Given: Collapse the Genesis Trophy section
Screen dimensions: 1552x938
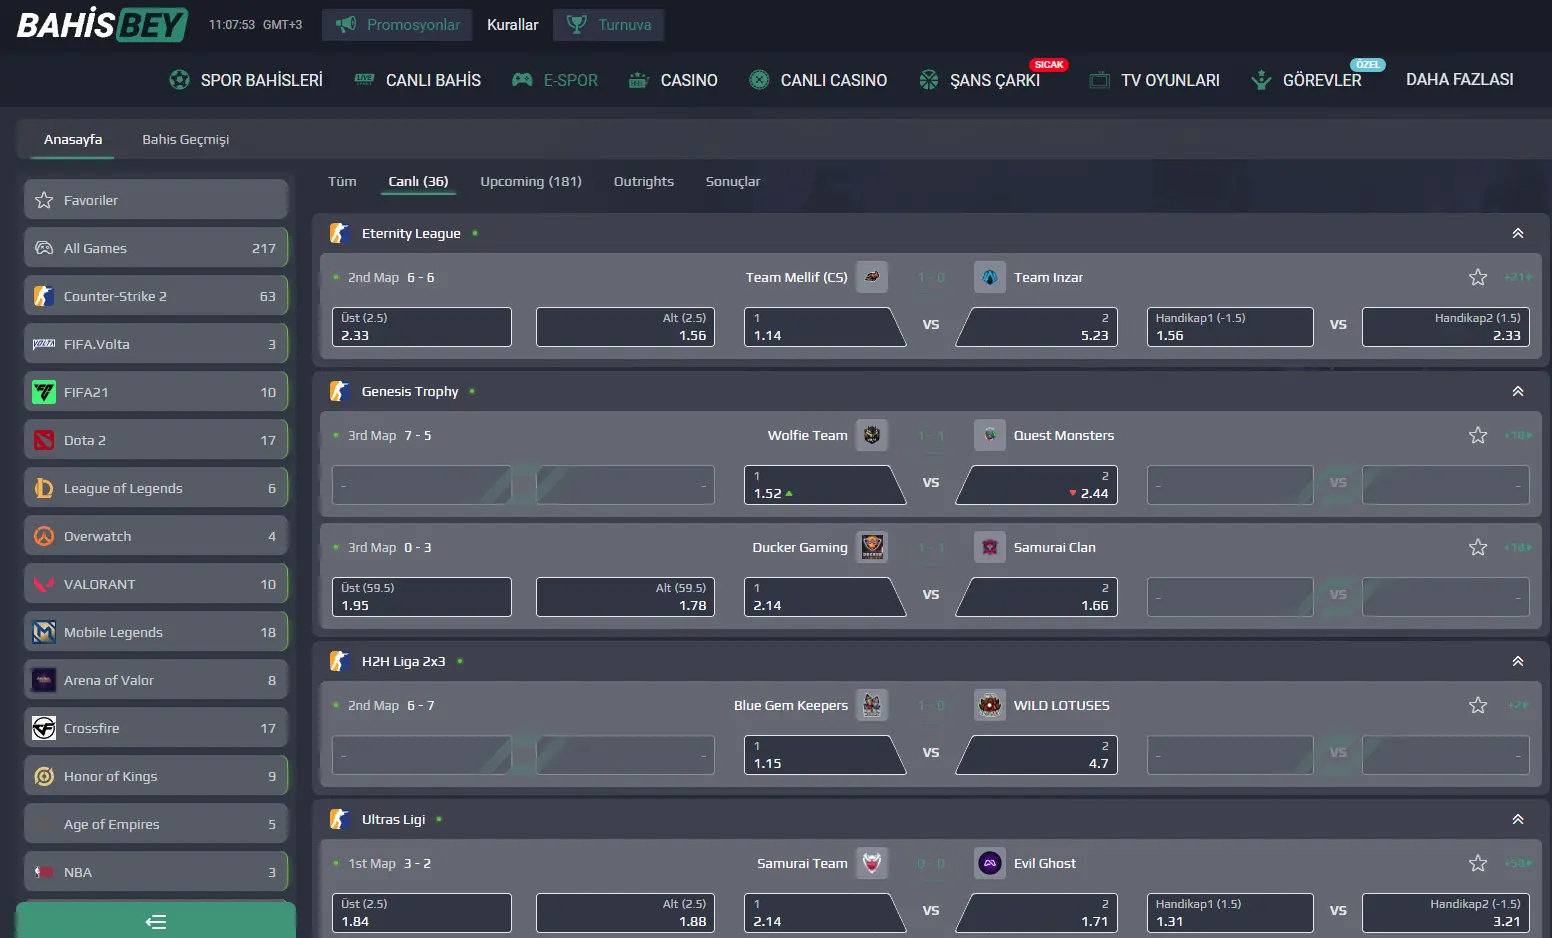Looking at the screenshot, I should 1518,391.
